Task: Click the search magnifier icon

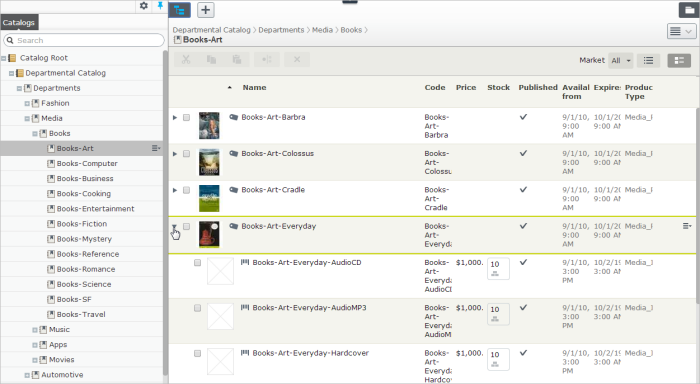Action: 10,40
